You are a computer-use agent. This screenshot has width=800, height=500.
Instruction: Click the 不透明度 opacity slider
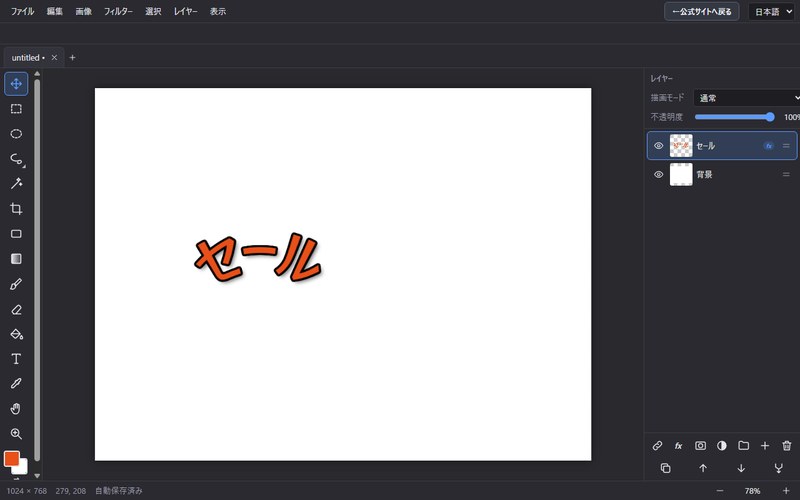pos(735,117)
